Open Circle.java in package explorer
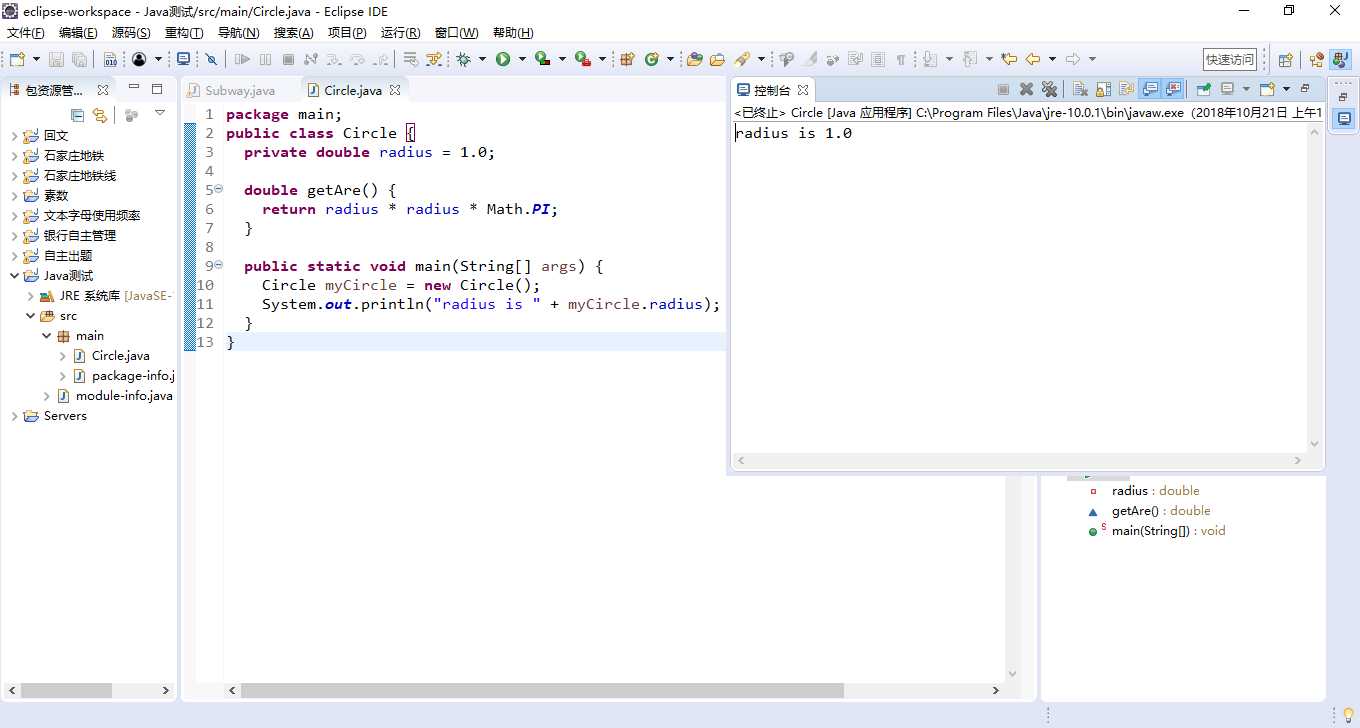Viewport: 1360px width, 728px height. click(x=120, y=356)
